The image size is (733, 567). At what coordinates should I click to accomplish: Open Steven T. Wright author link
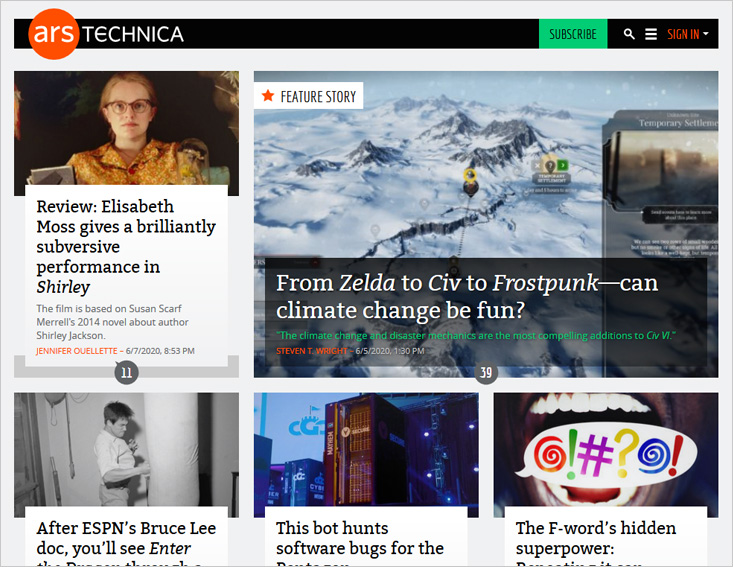coord(312,351)
